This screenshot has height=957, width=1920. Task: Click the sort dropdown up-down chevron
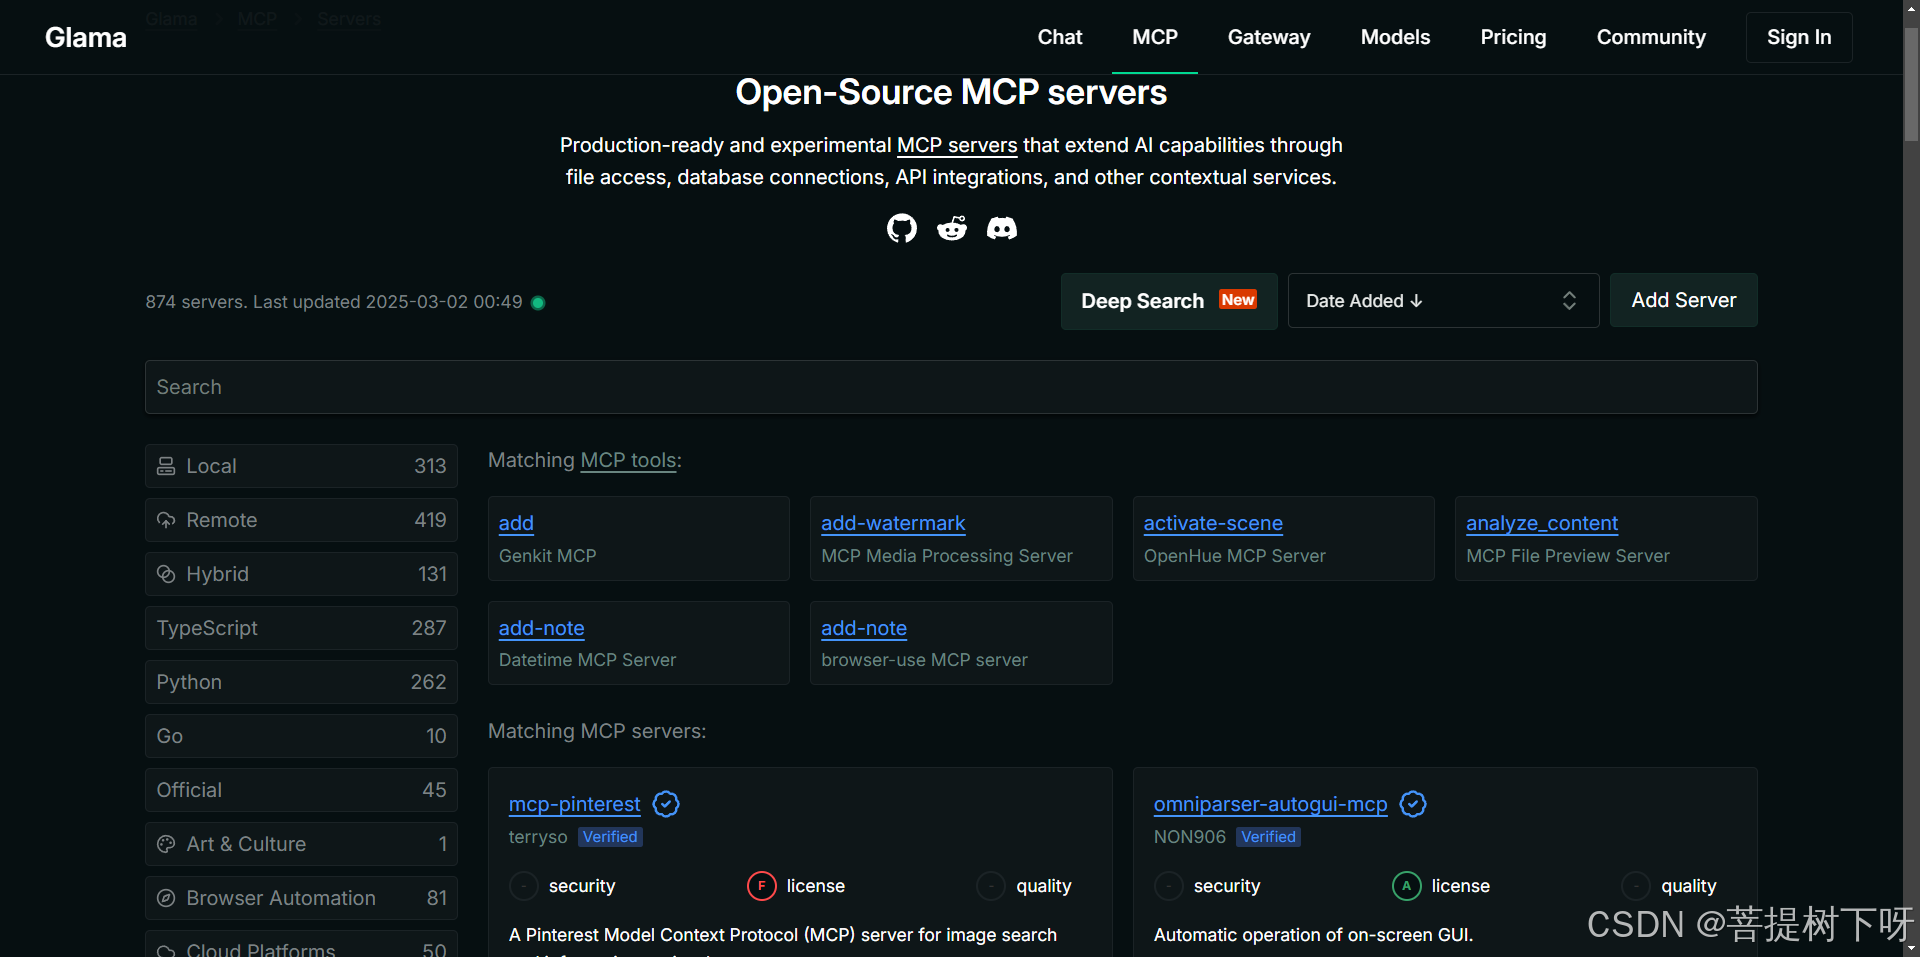tap(1569, 301)
